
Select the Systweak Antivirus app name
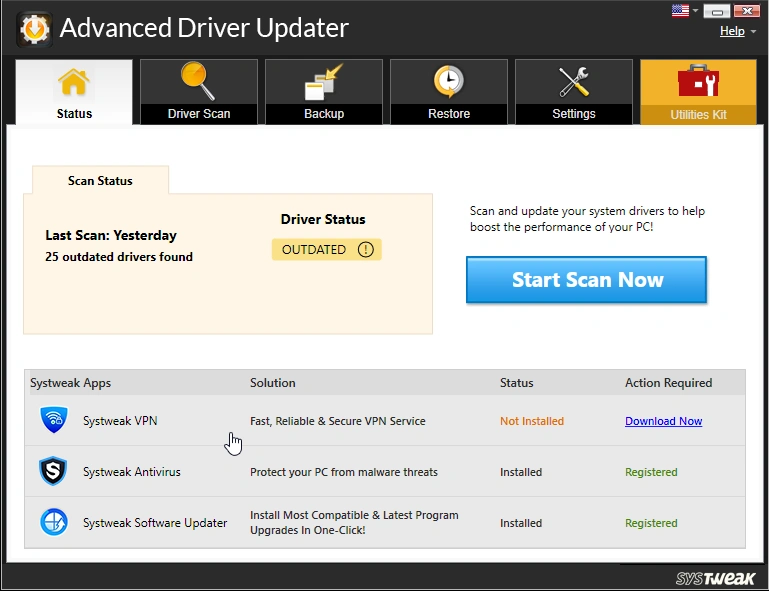(131, 472)
